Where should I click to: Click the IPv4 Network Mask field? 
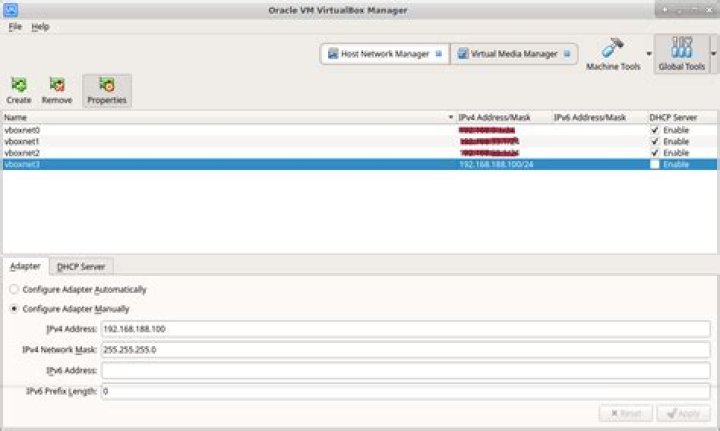click(x=405, y=350)
